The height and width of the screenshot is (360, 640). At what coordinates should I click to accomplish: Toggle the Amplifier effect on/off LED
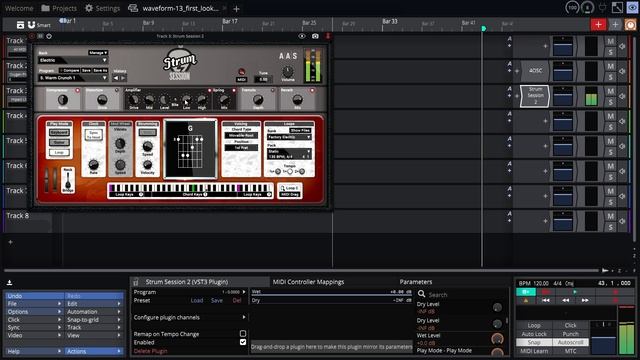(209, 90)
